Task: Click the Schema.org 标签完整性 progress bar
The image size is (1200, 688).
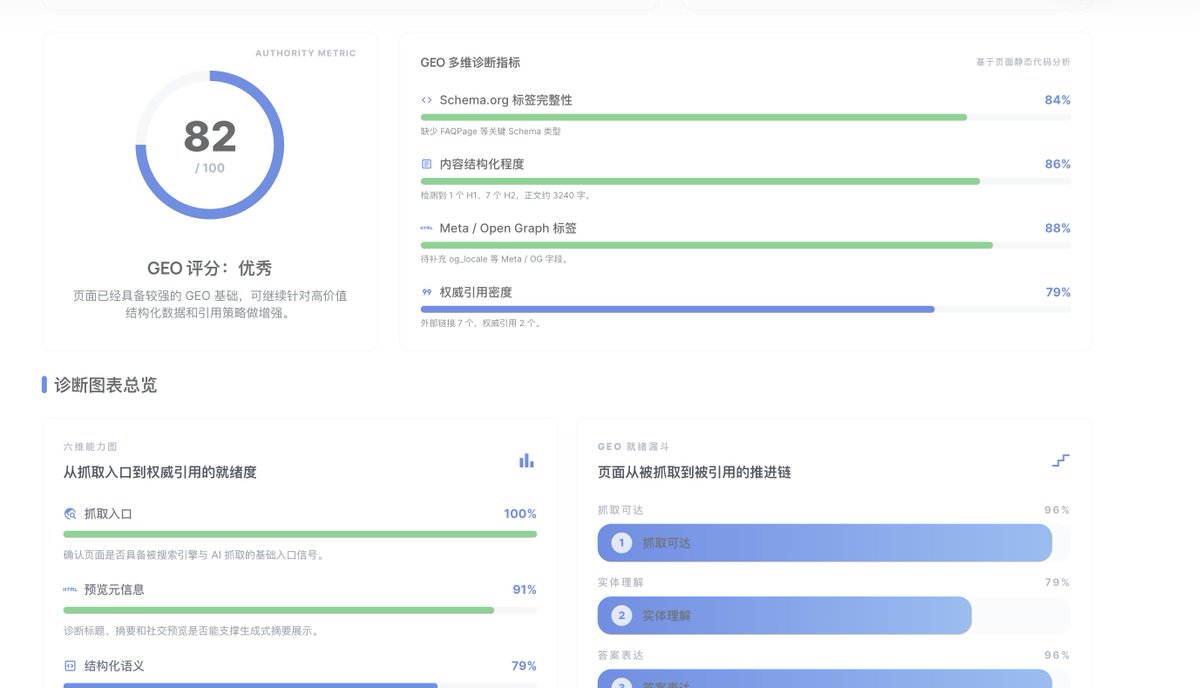Action: [x=745, y=117]
